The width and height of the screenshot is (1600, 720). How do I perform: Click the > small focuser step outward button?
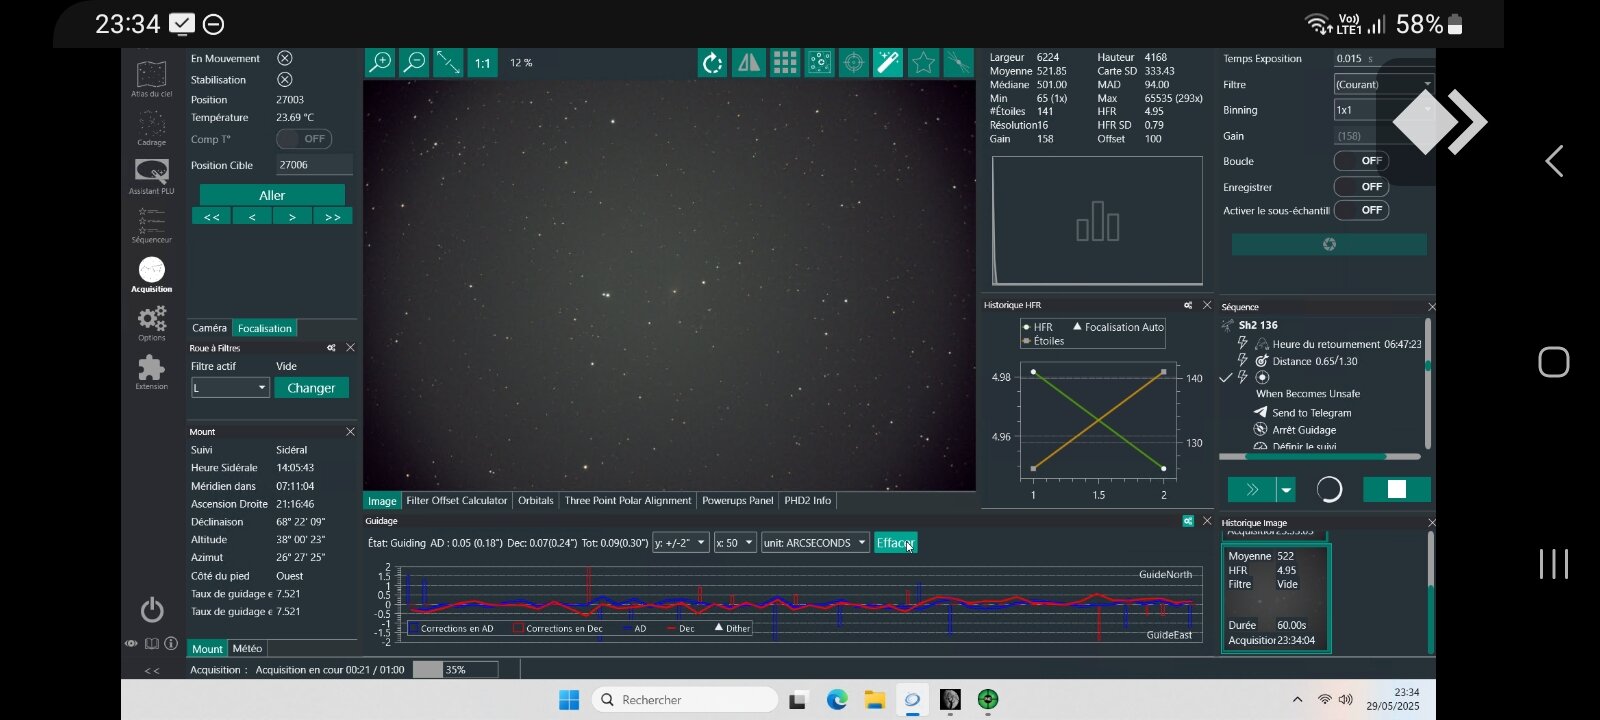coord(292,216)
